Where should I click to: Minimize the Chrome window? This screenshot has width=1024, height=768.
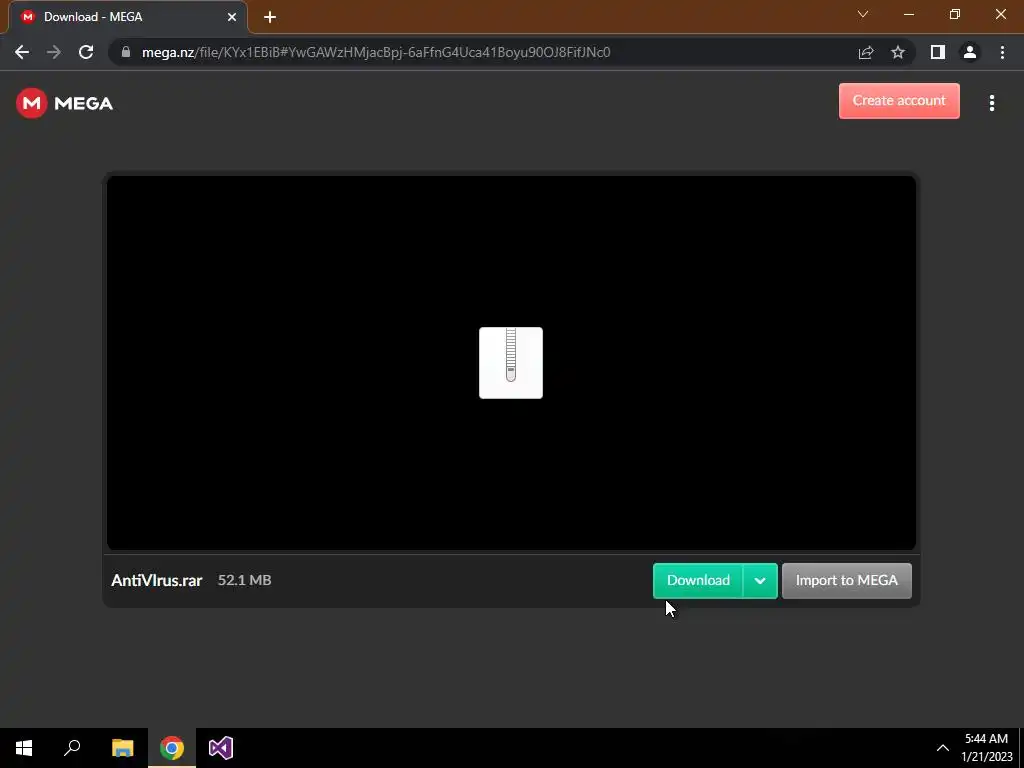(908, 14)
